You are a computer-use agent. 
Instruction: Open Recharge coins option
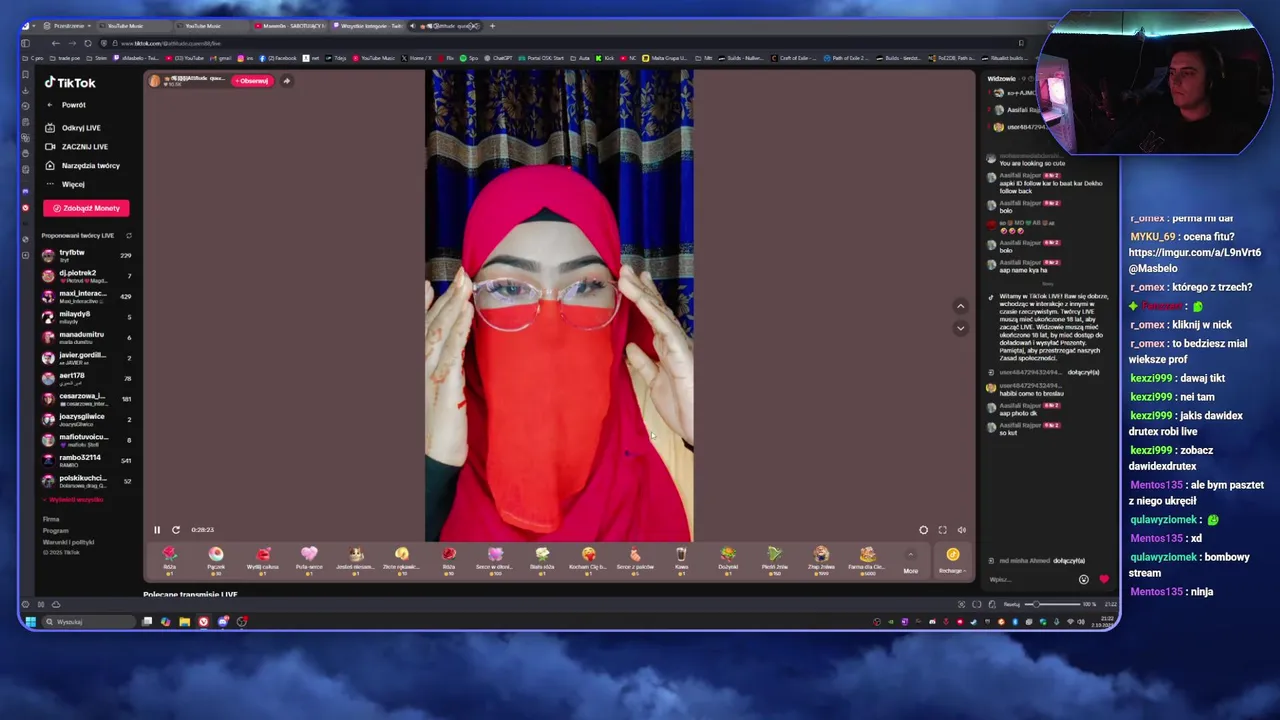click(952, 560)
